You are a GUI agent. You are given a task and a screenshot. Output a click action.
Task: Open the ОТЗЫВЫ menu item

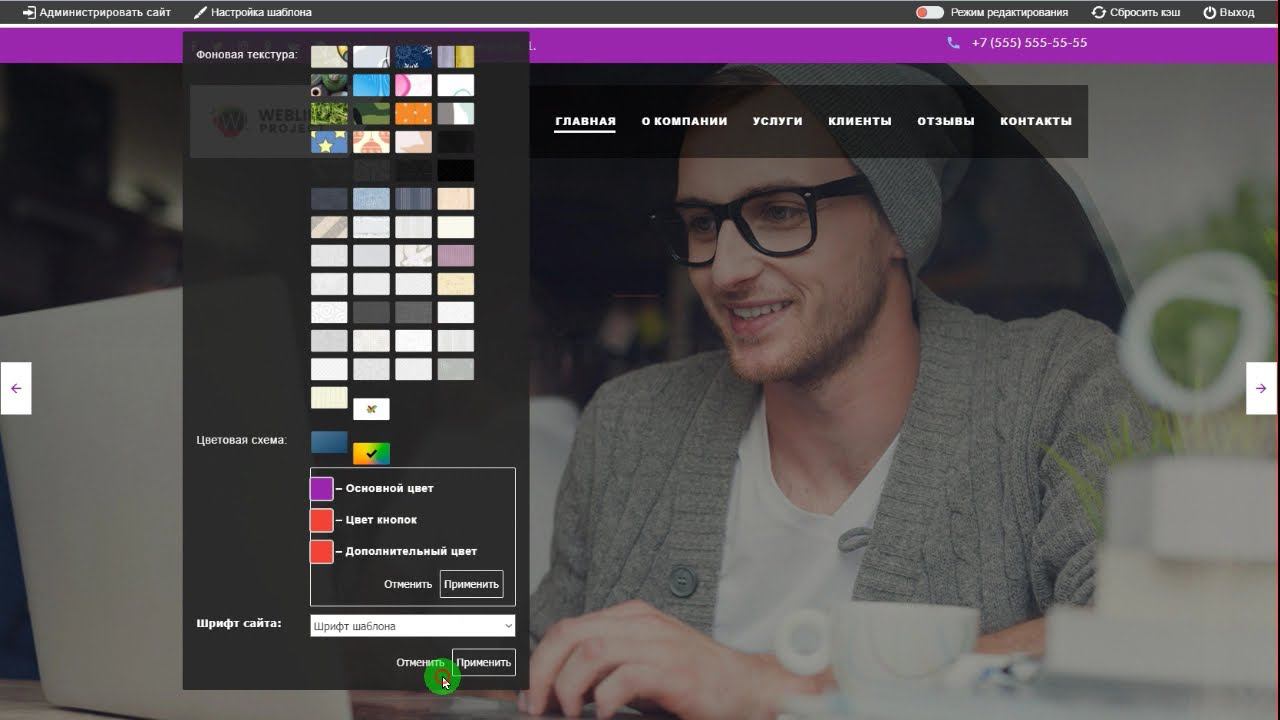[x=945, y=121]
